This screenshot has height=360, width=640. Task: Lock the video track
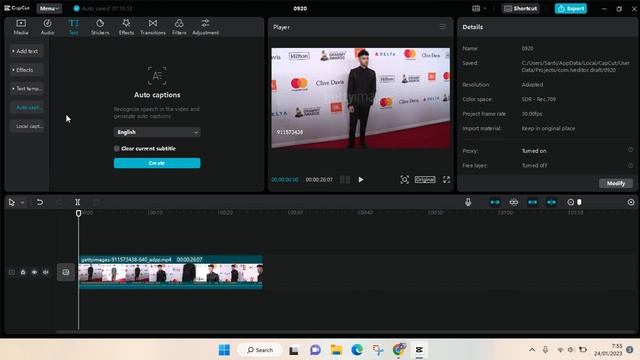click(23, 272)
